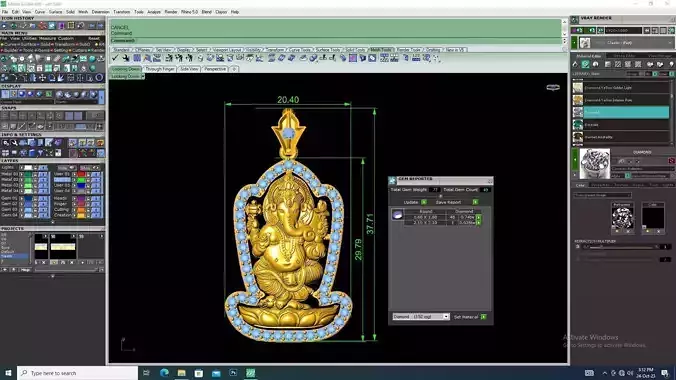Screen dimensions: 676x380
Task: Open the dropdown under the Color tab
Action: click(x=603, y=195)
